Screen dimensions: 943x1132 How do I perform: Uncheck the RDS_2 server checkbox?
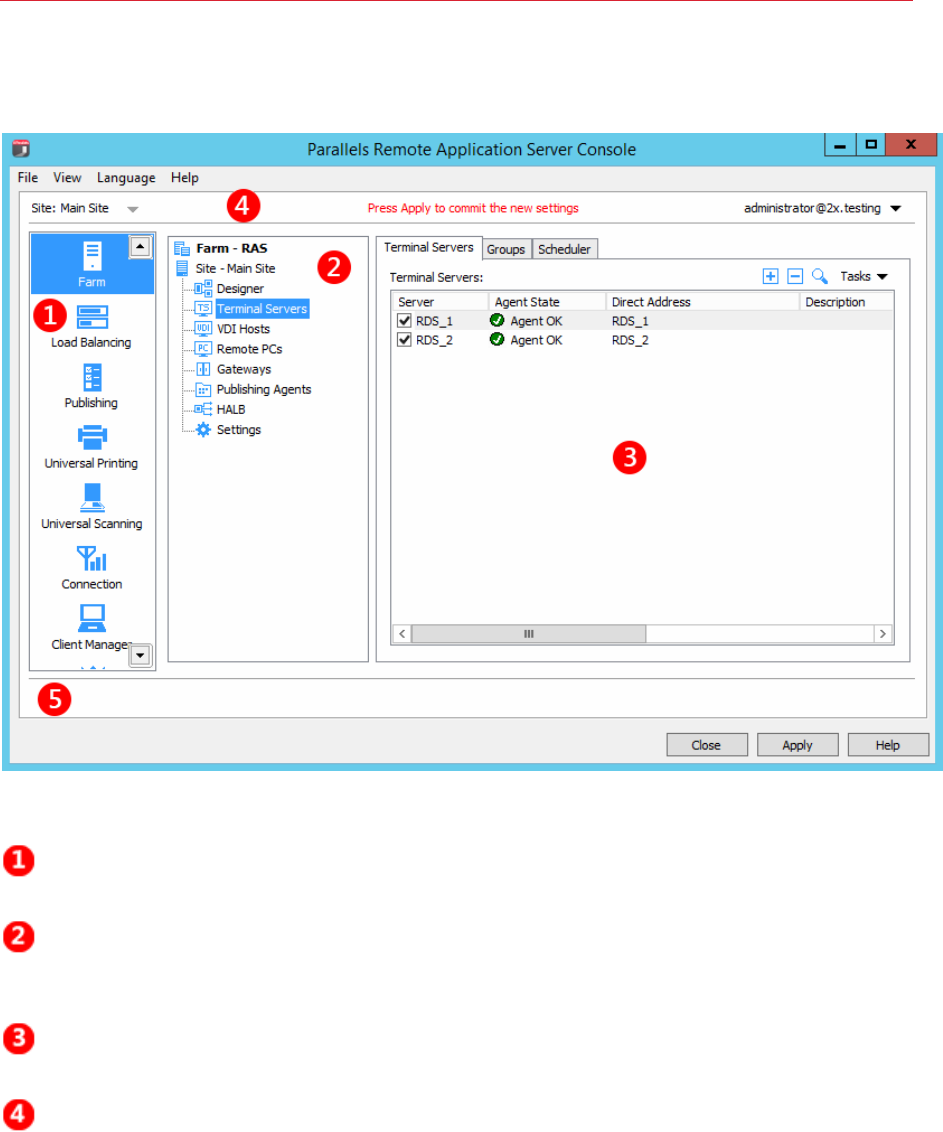point(404,339)
